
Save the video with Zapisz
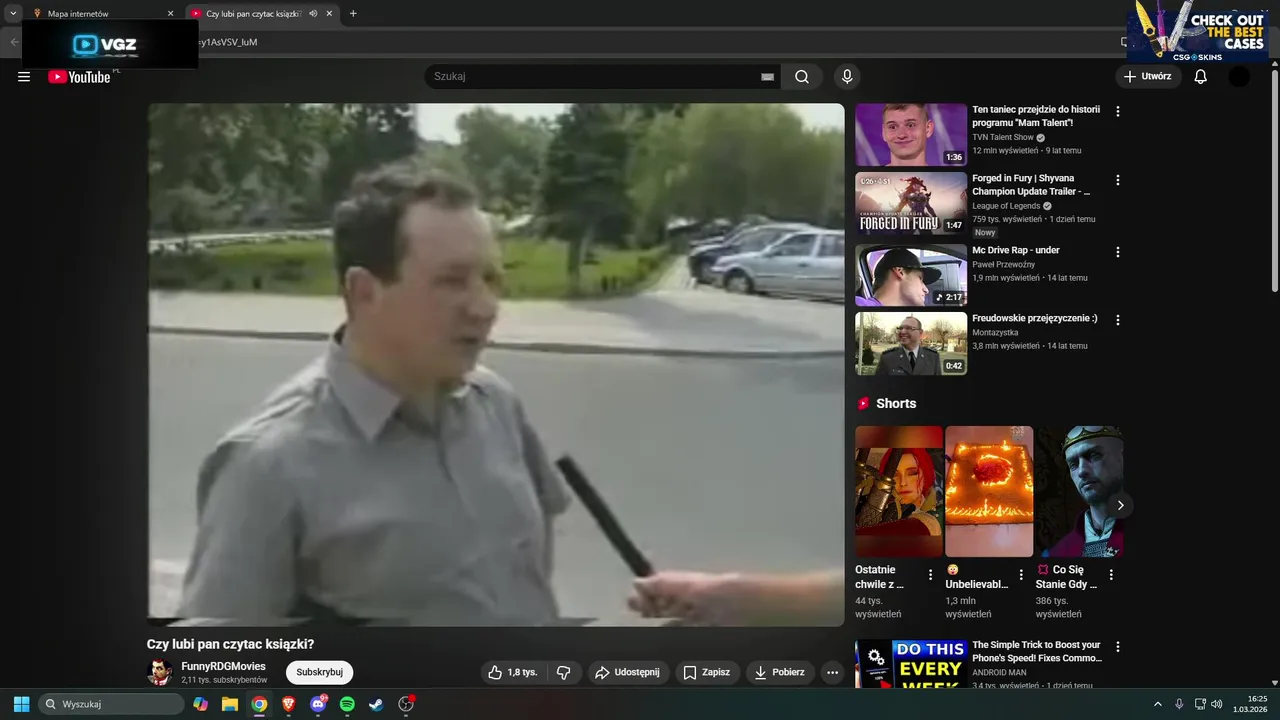click(707, 673)
